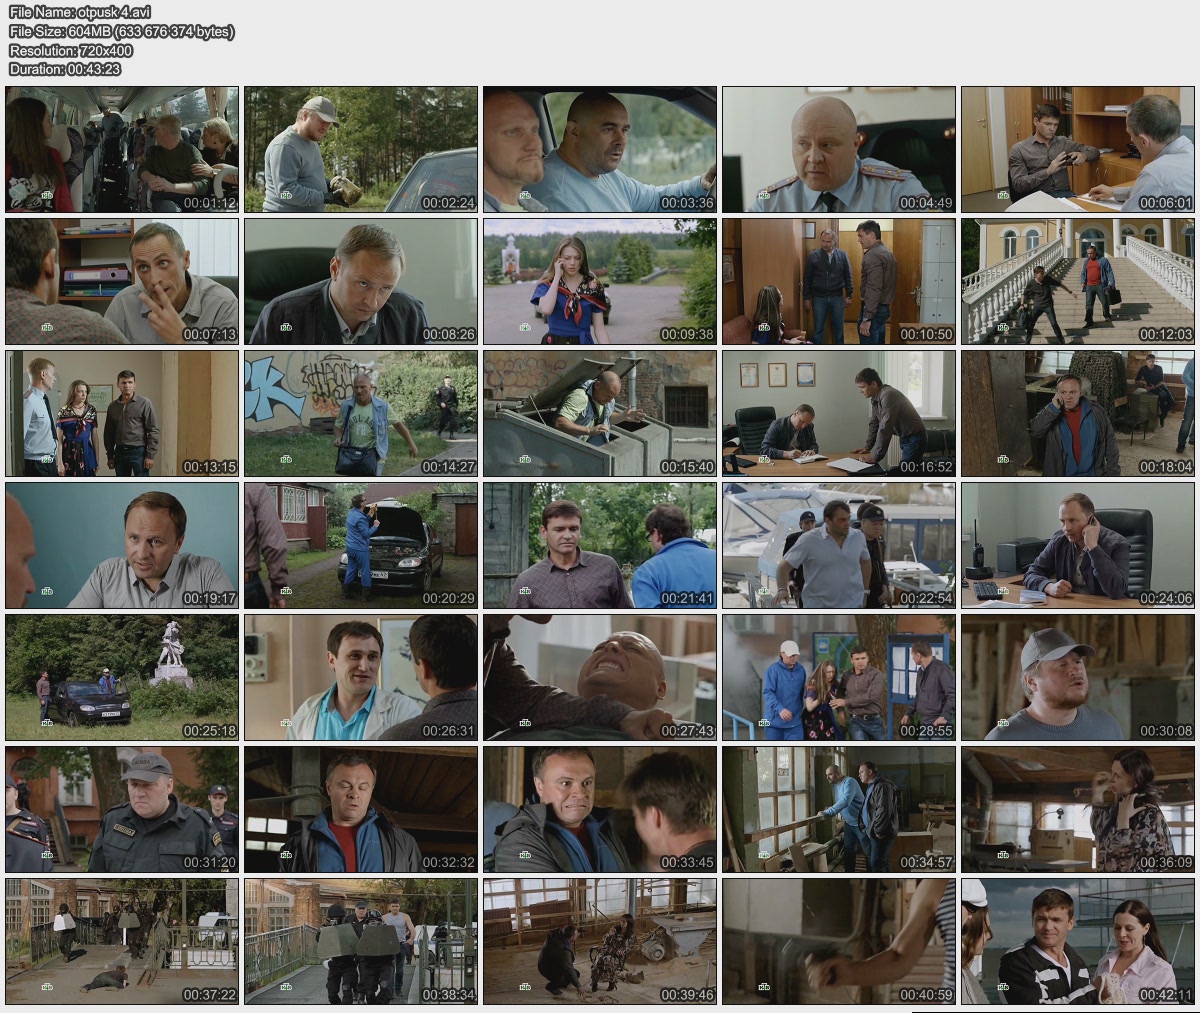Click the 00:25:18 thumbnail with statue and car

pos(122,677)
